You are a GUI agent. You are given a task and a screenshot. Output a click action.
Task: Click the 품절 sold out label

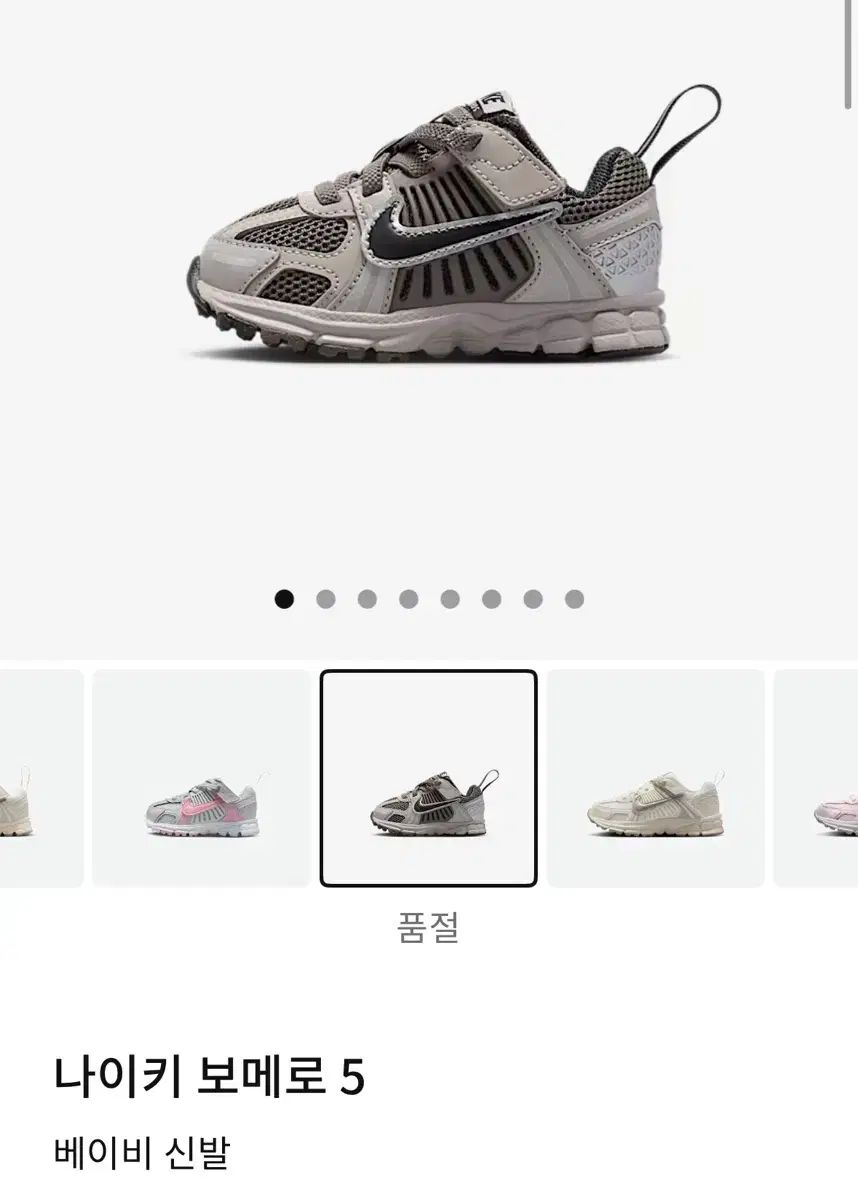pos(428,927)
